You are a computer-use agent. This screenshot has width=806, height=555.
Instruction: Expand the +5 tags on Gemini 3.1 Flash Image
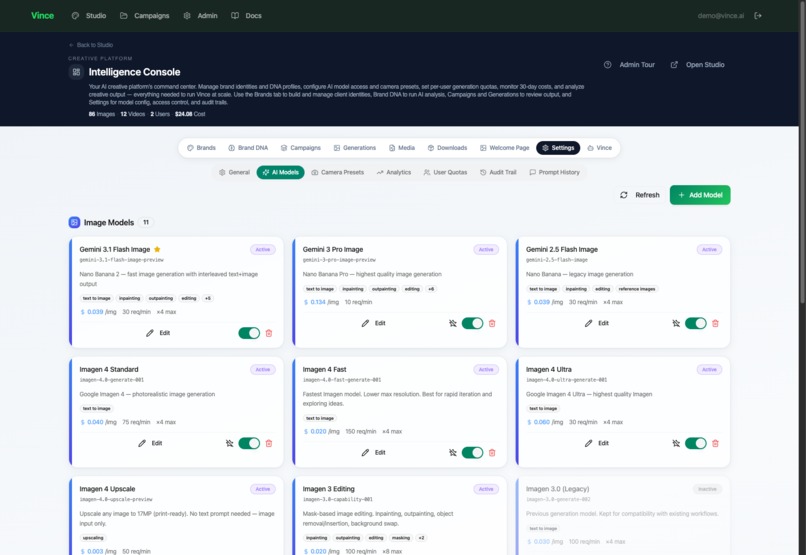pyautogui.click(x=208, y=298)
